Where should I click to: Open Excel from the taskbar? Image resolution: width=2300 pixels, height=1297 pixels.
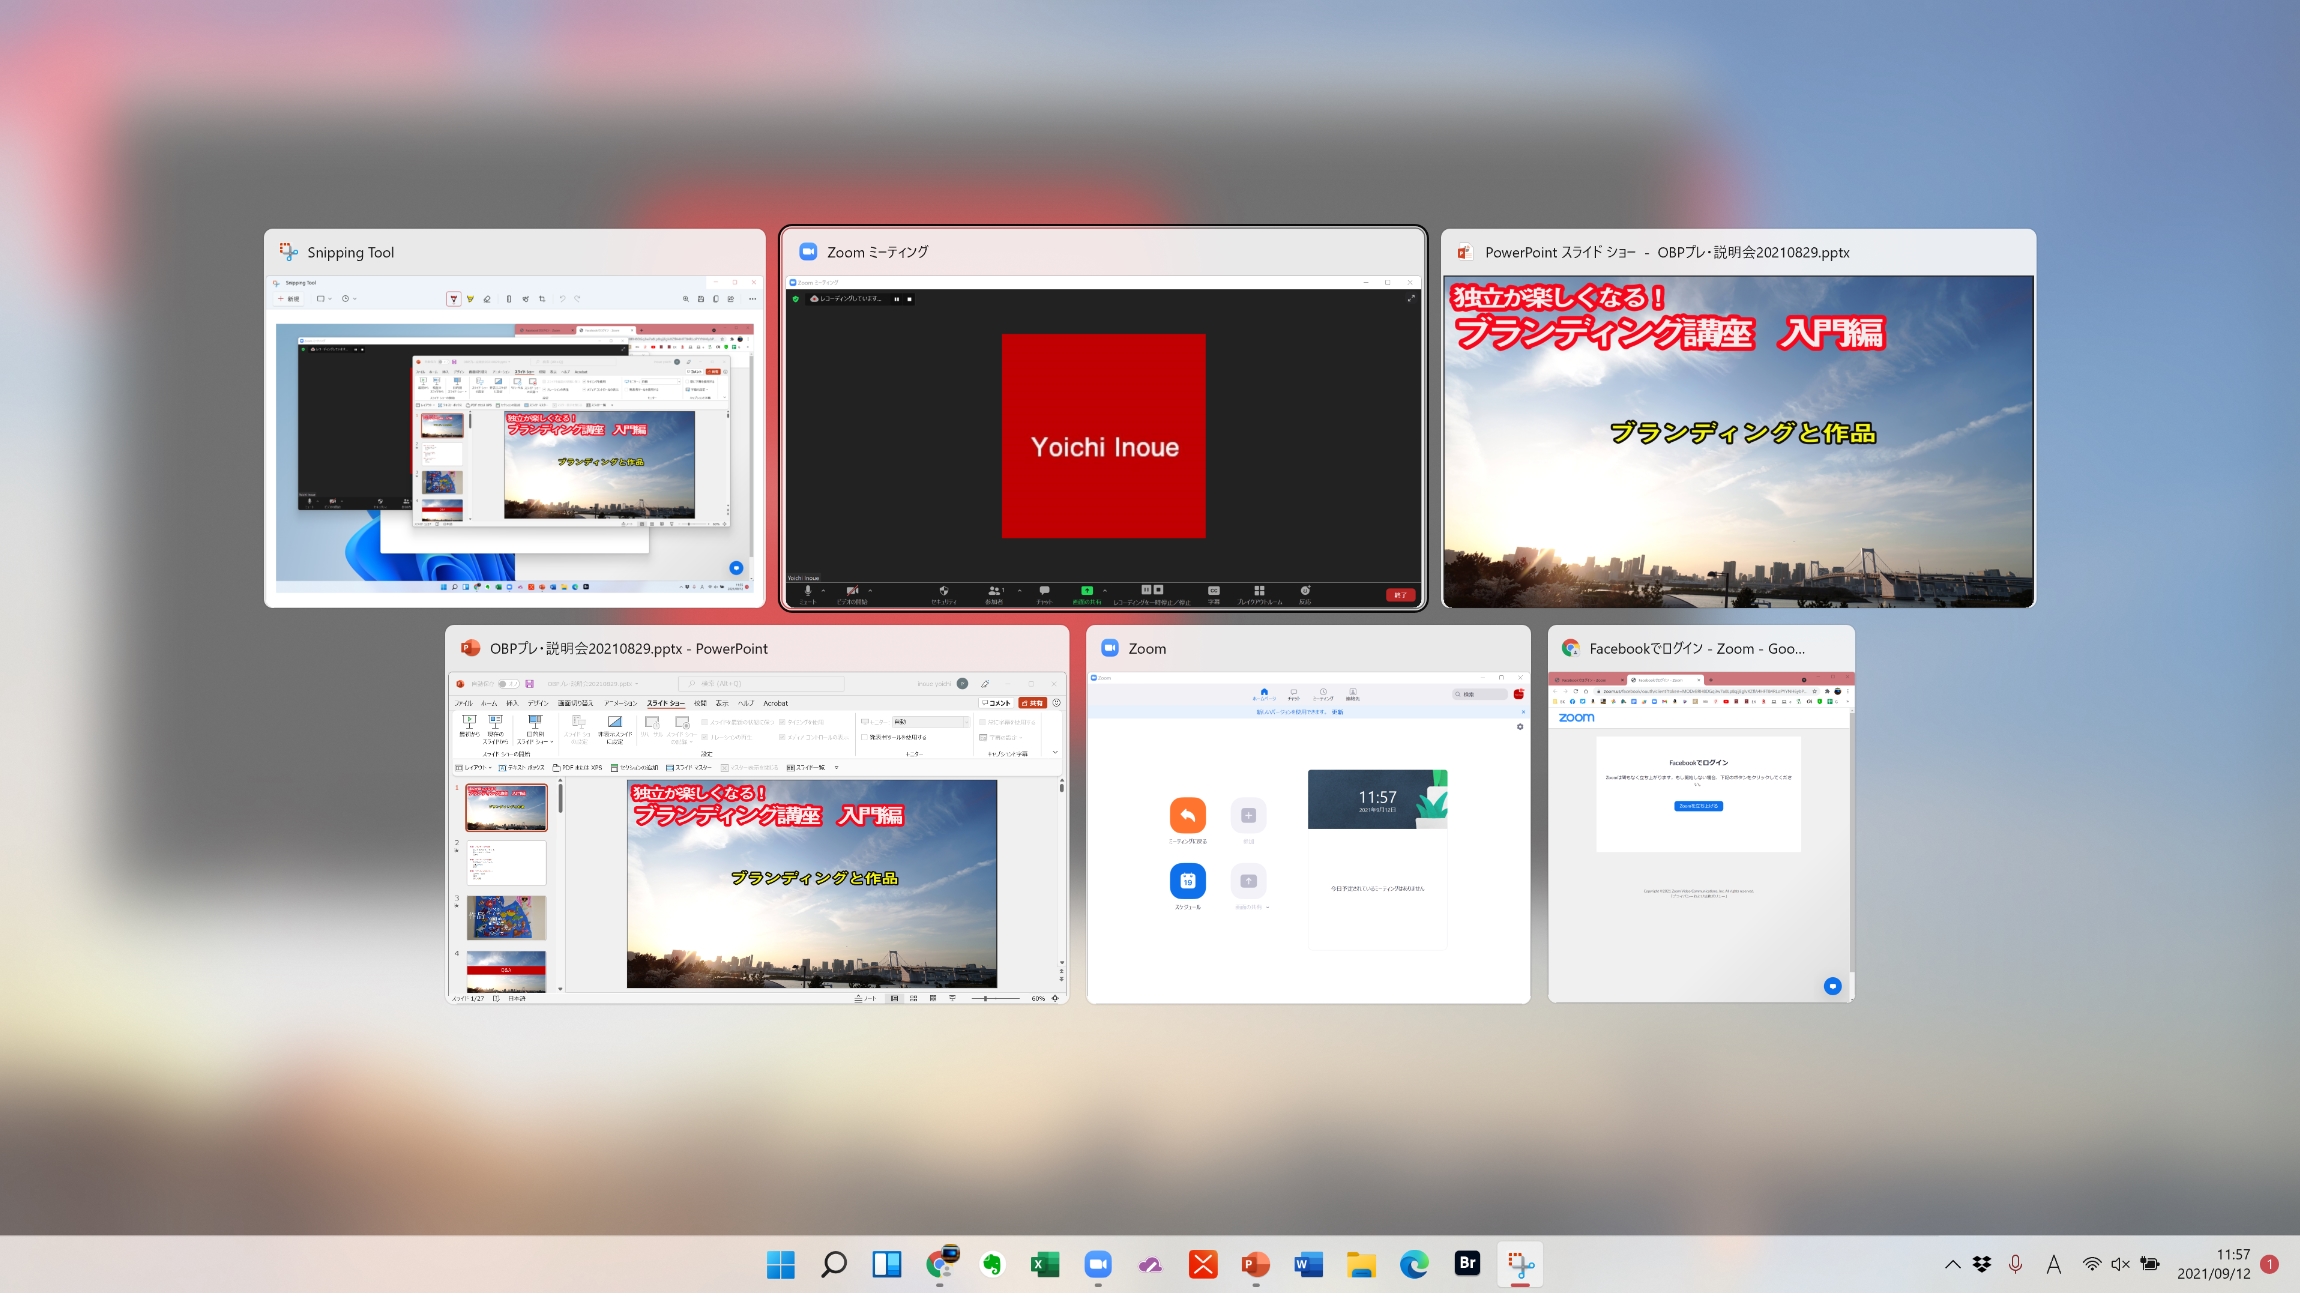click(x=1045, y=1265)
